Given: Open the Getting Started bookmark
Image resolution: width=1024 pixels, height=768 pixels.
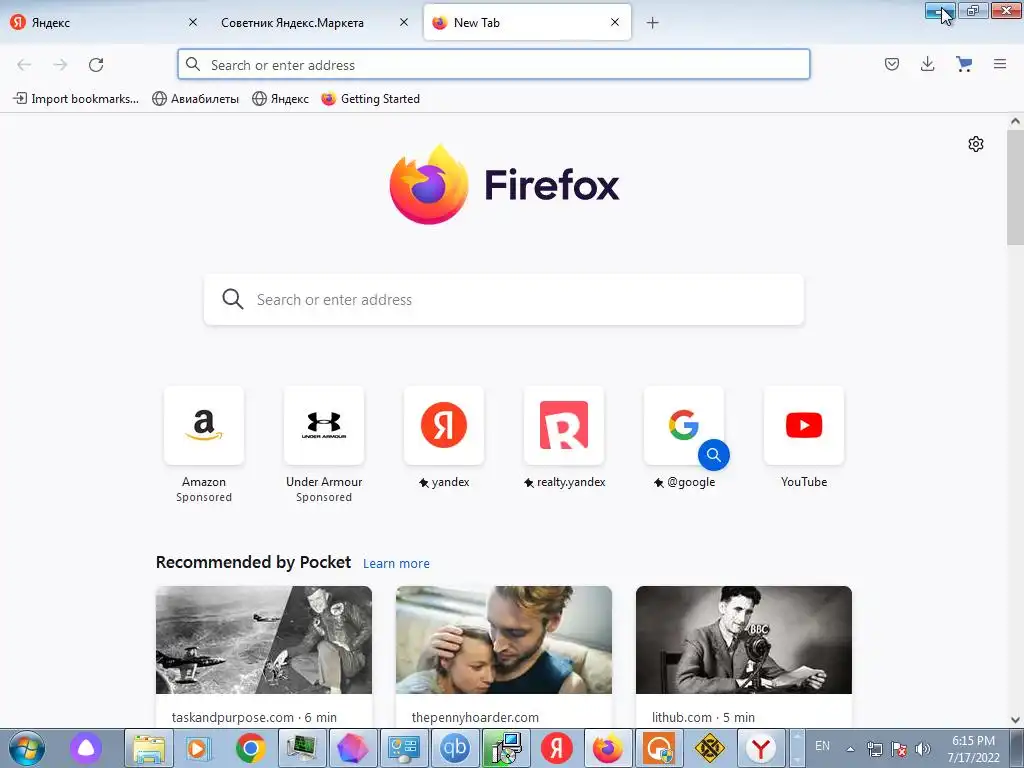Looking at the screenshot, I should coord(370,99).
